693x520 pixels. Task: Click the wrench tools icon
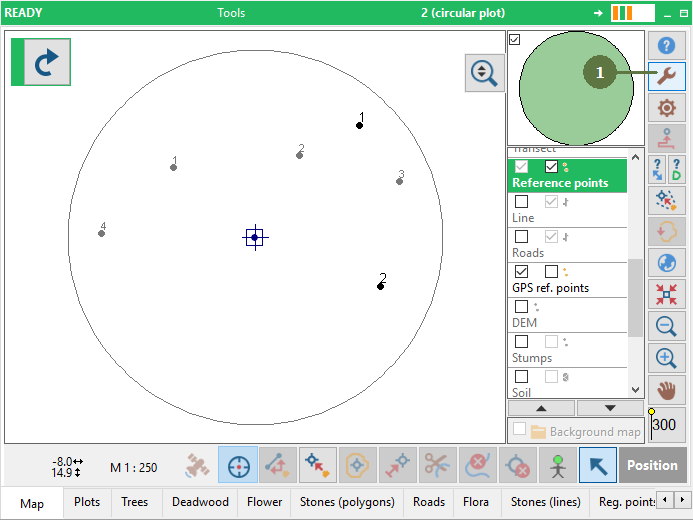point(667,77)
